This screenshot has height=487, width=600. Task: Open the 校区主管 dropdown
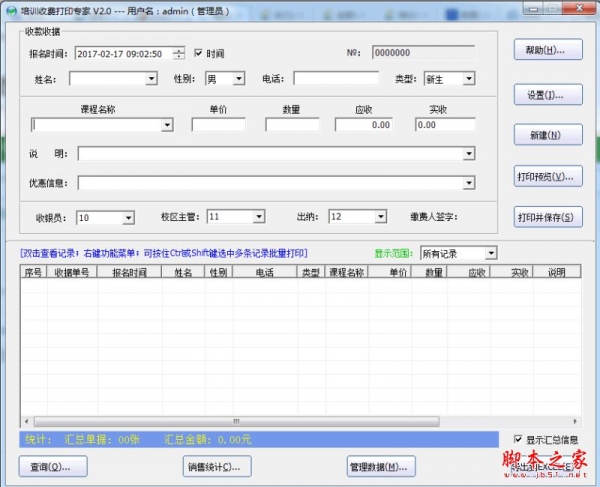pos(259,217)
